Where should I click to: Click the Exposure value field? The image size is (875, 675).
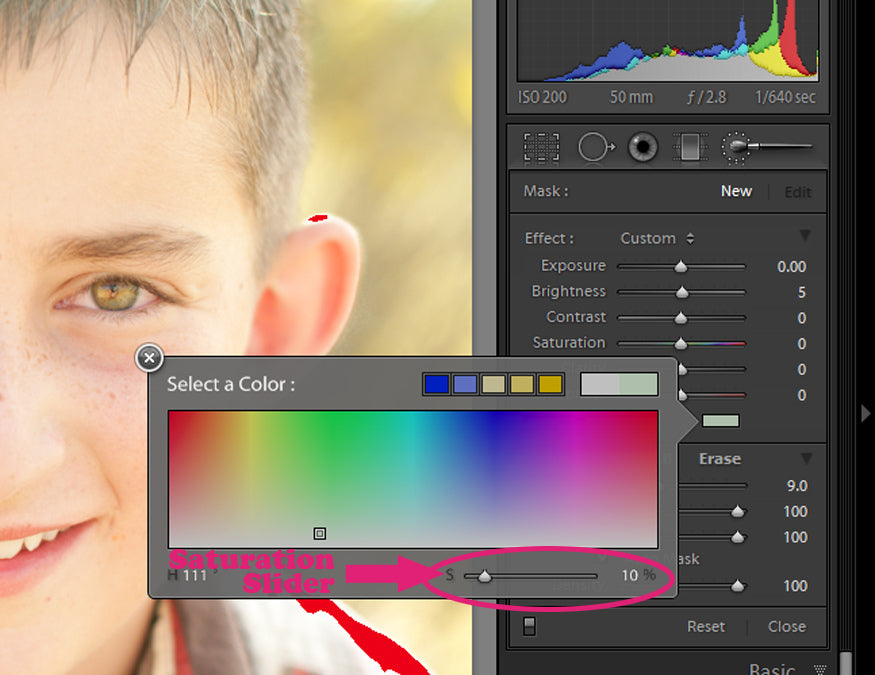(x=791, y=267)
